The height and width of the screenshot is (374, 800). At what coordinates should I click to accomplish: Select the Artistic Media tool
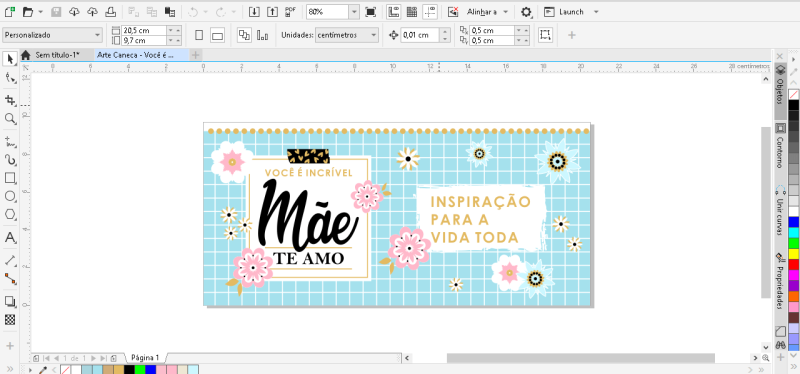tap(10, 160)
